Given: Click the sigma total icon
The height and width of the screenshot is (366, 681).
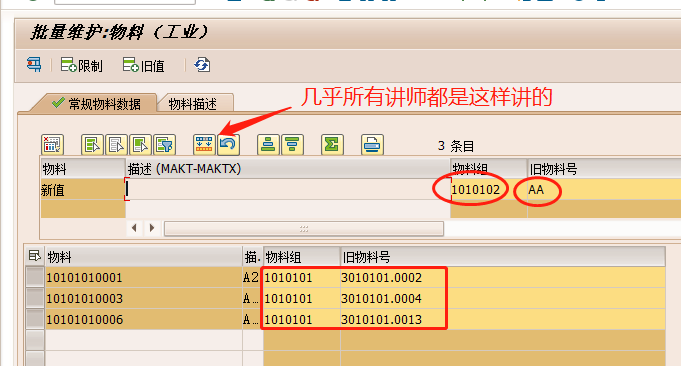Looking at the screenshot, I should (332, 145).
